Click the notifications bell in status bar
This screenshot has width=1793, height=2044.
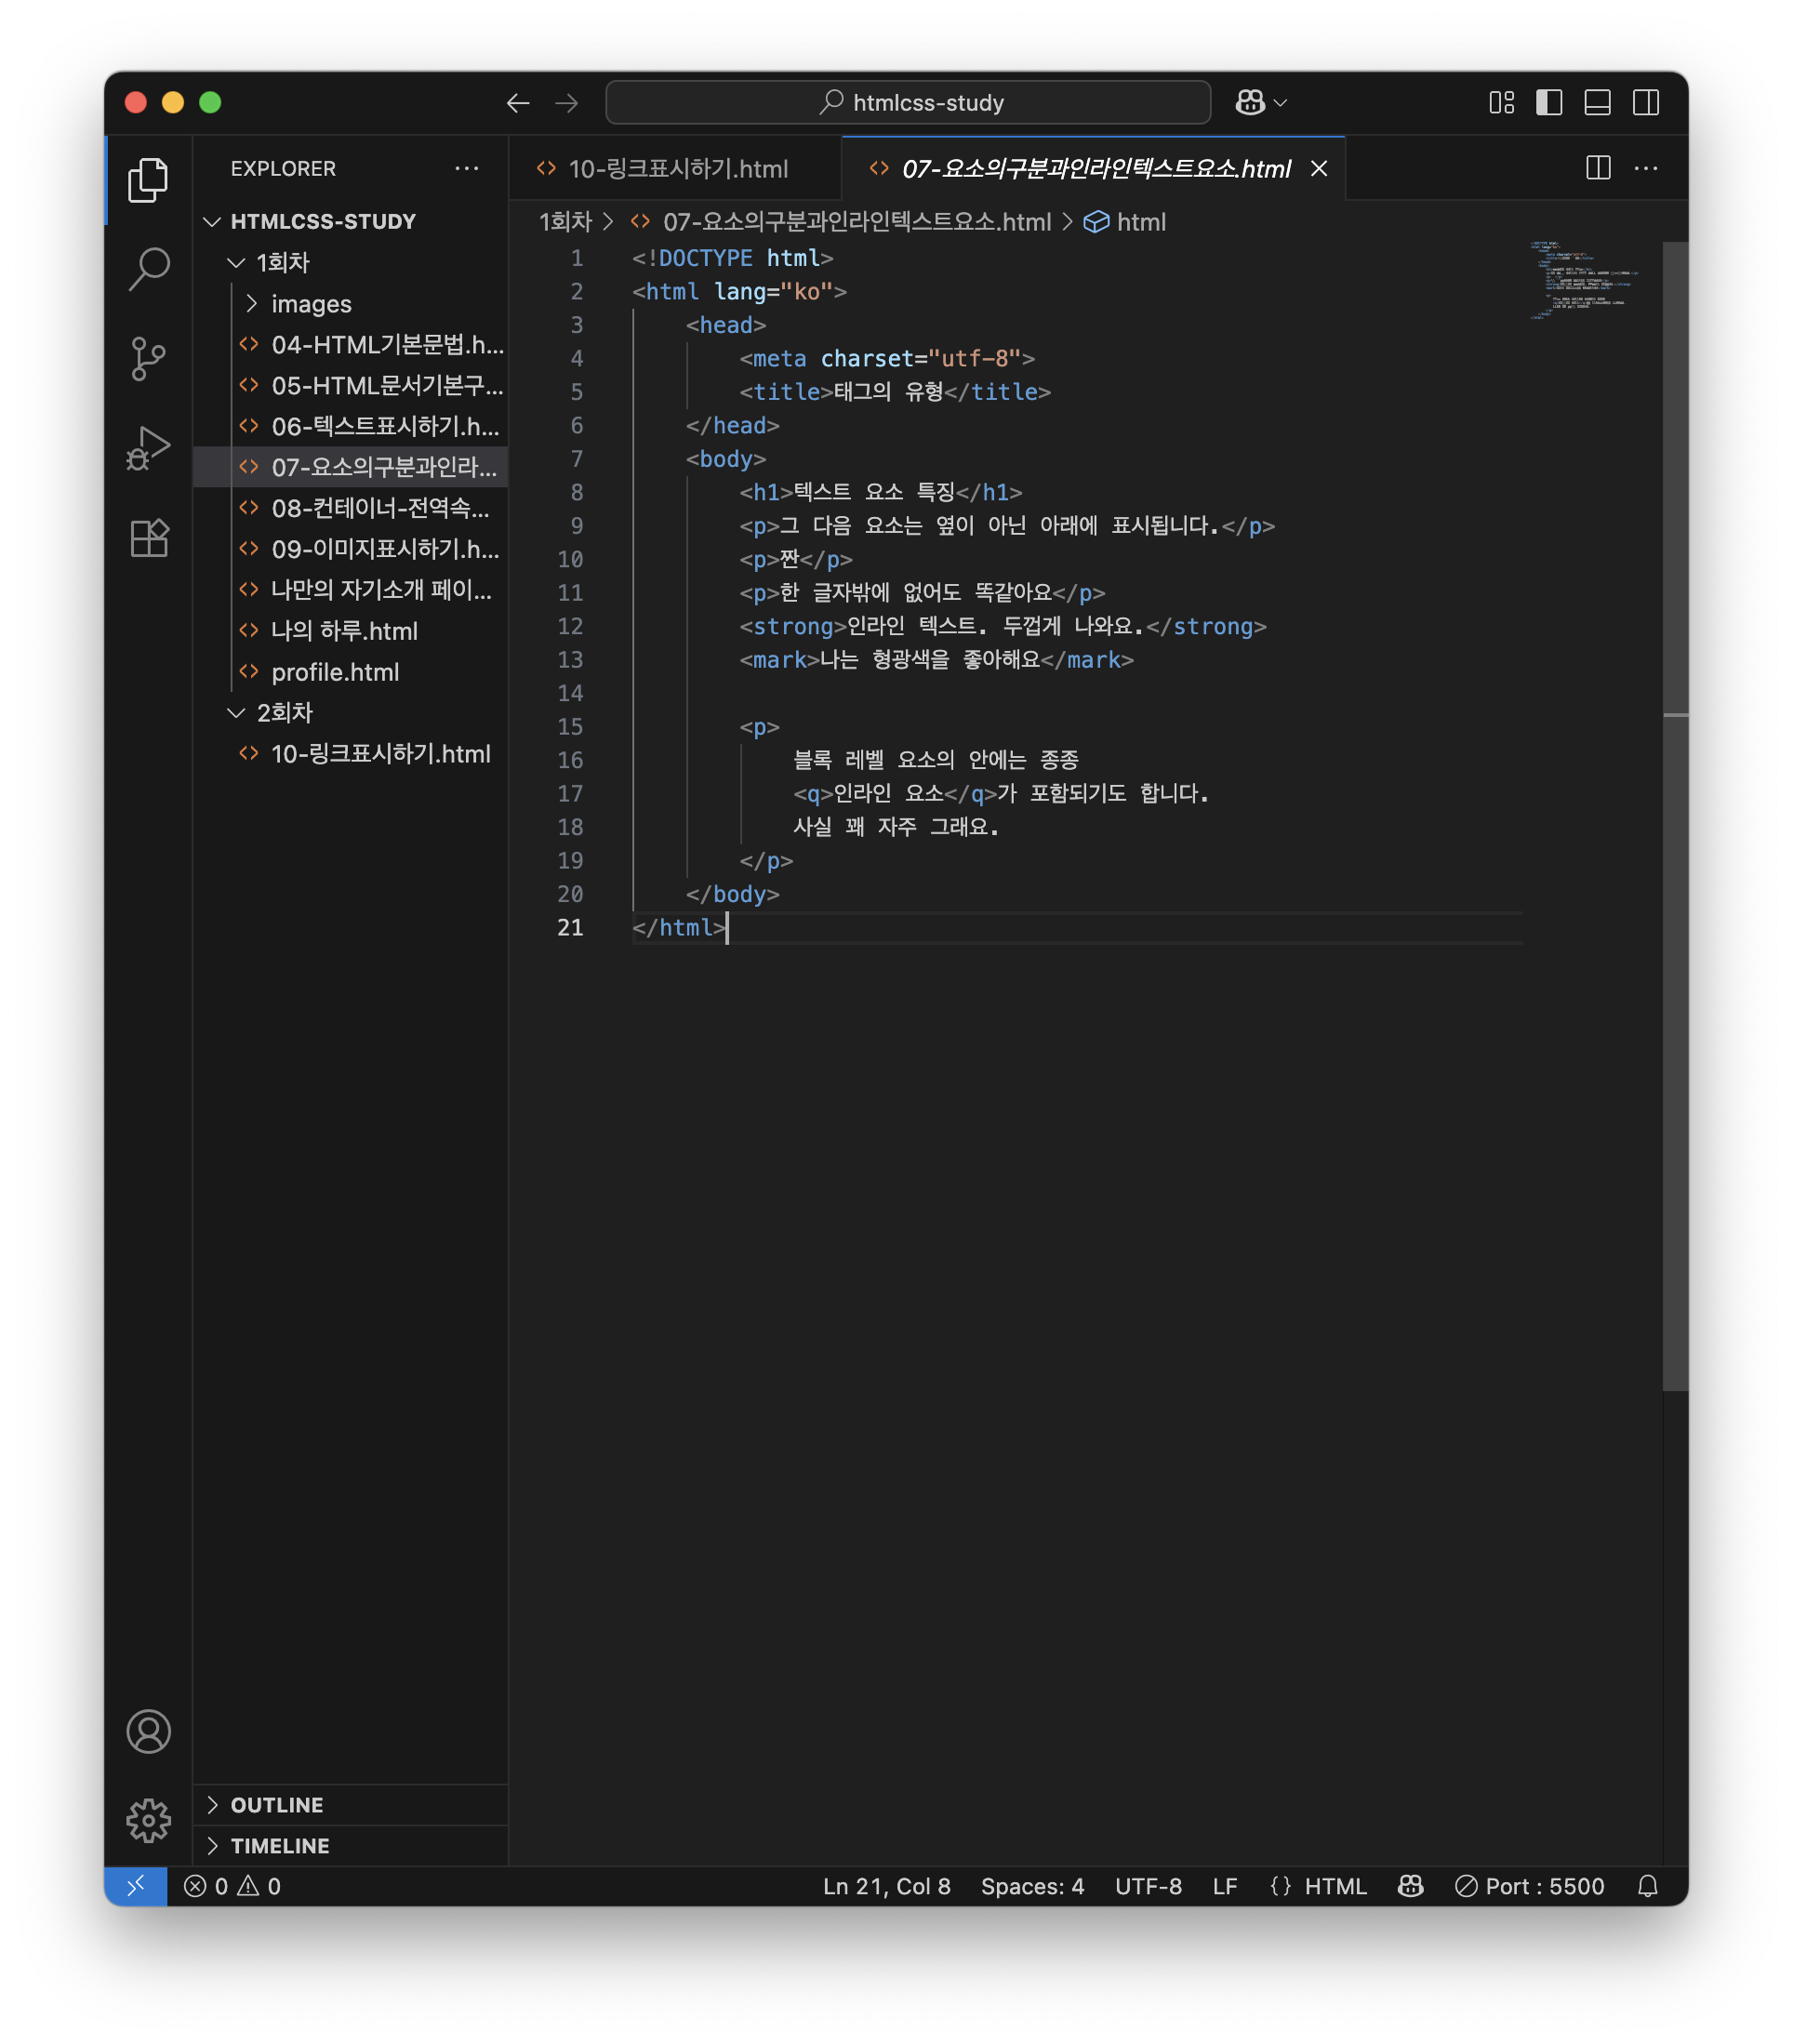1647,1886
